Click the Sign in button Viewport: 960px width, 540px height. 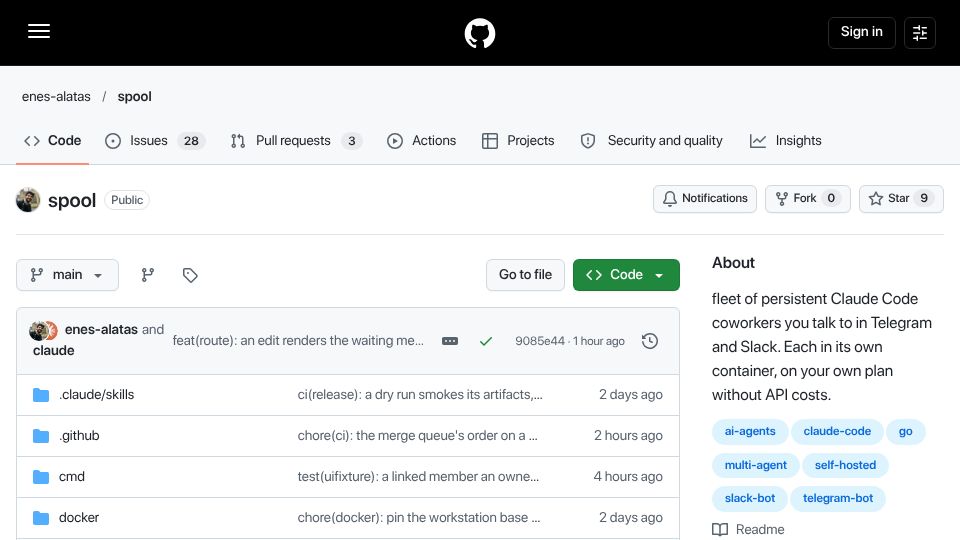tap(861, 32)
